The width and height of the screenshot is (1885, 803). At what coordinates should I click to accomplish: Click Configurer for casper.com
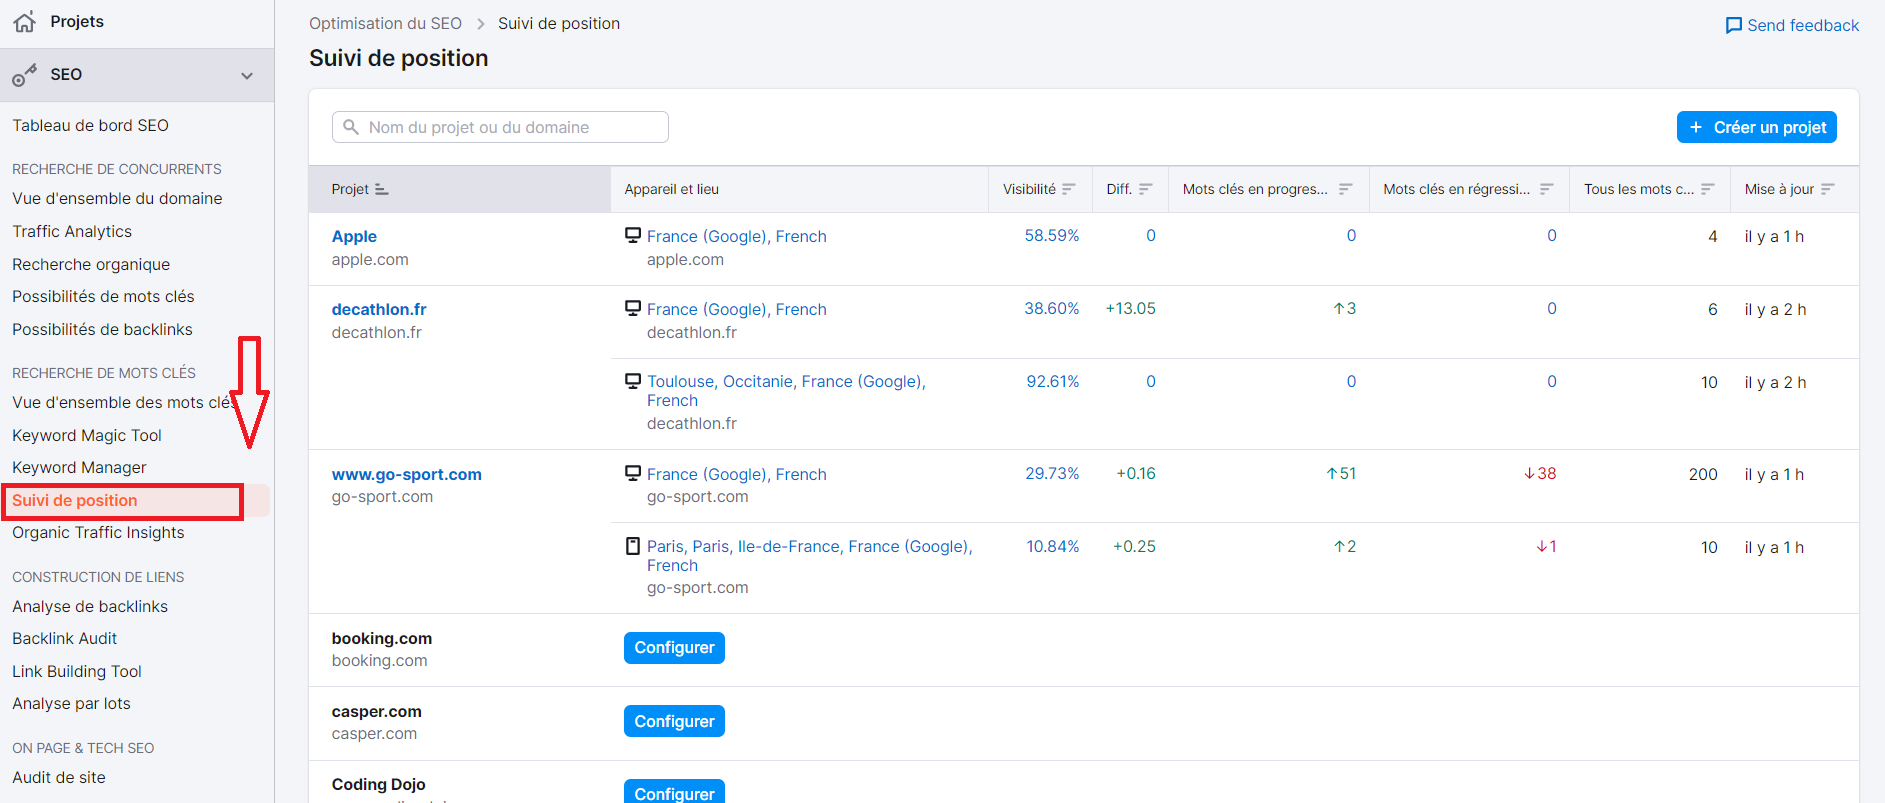[x=674, y=721]
